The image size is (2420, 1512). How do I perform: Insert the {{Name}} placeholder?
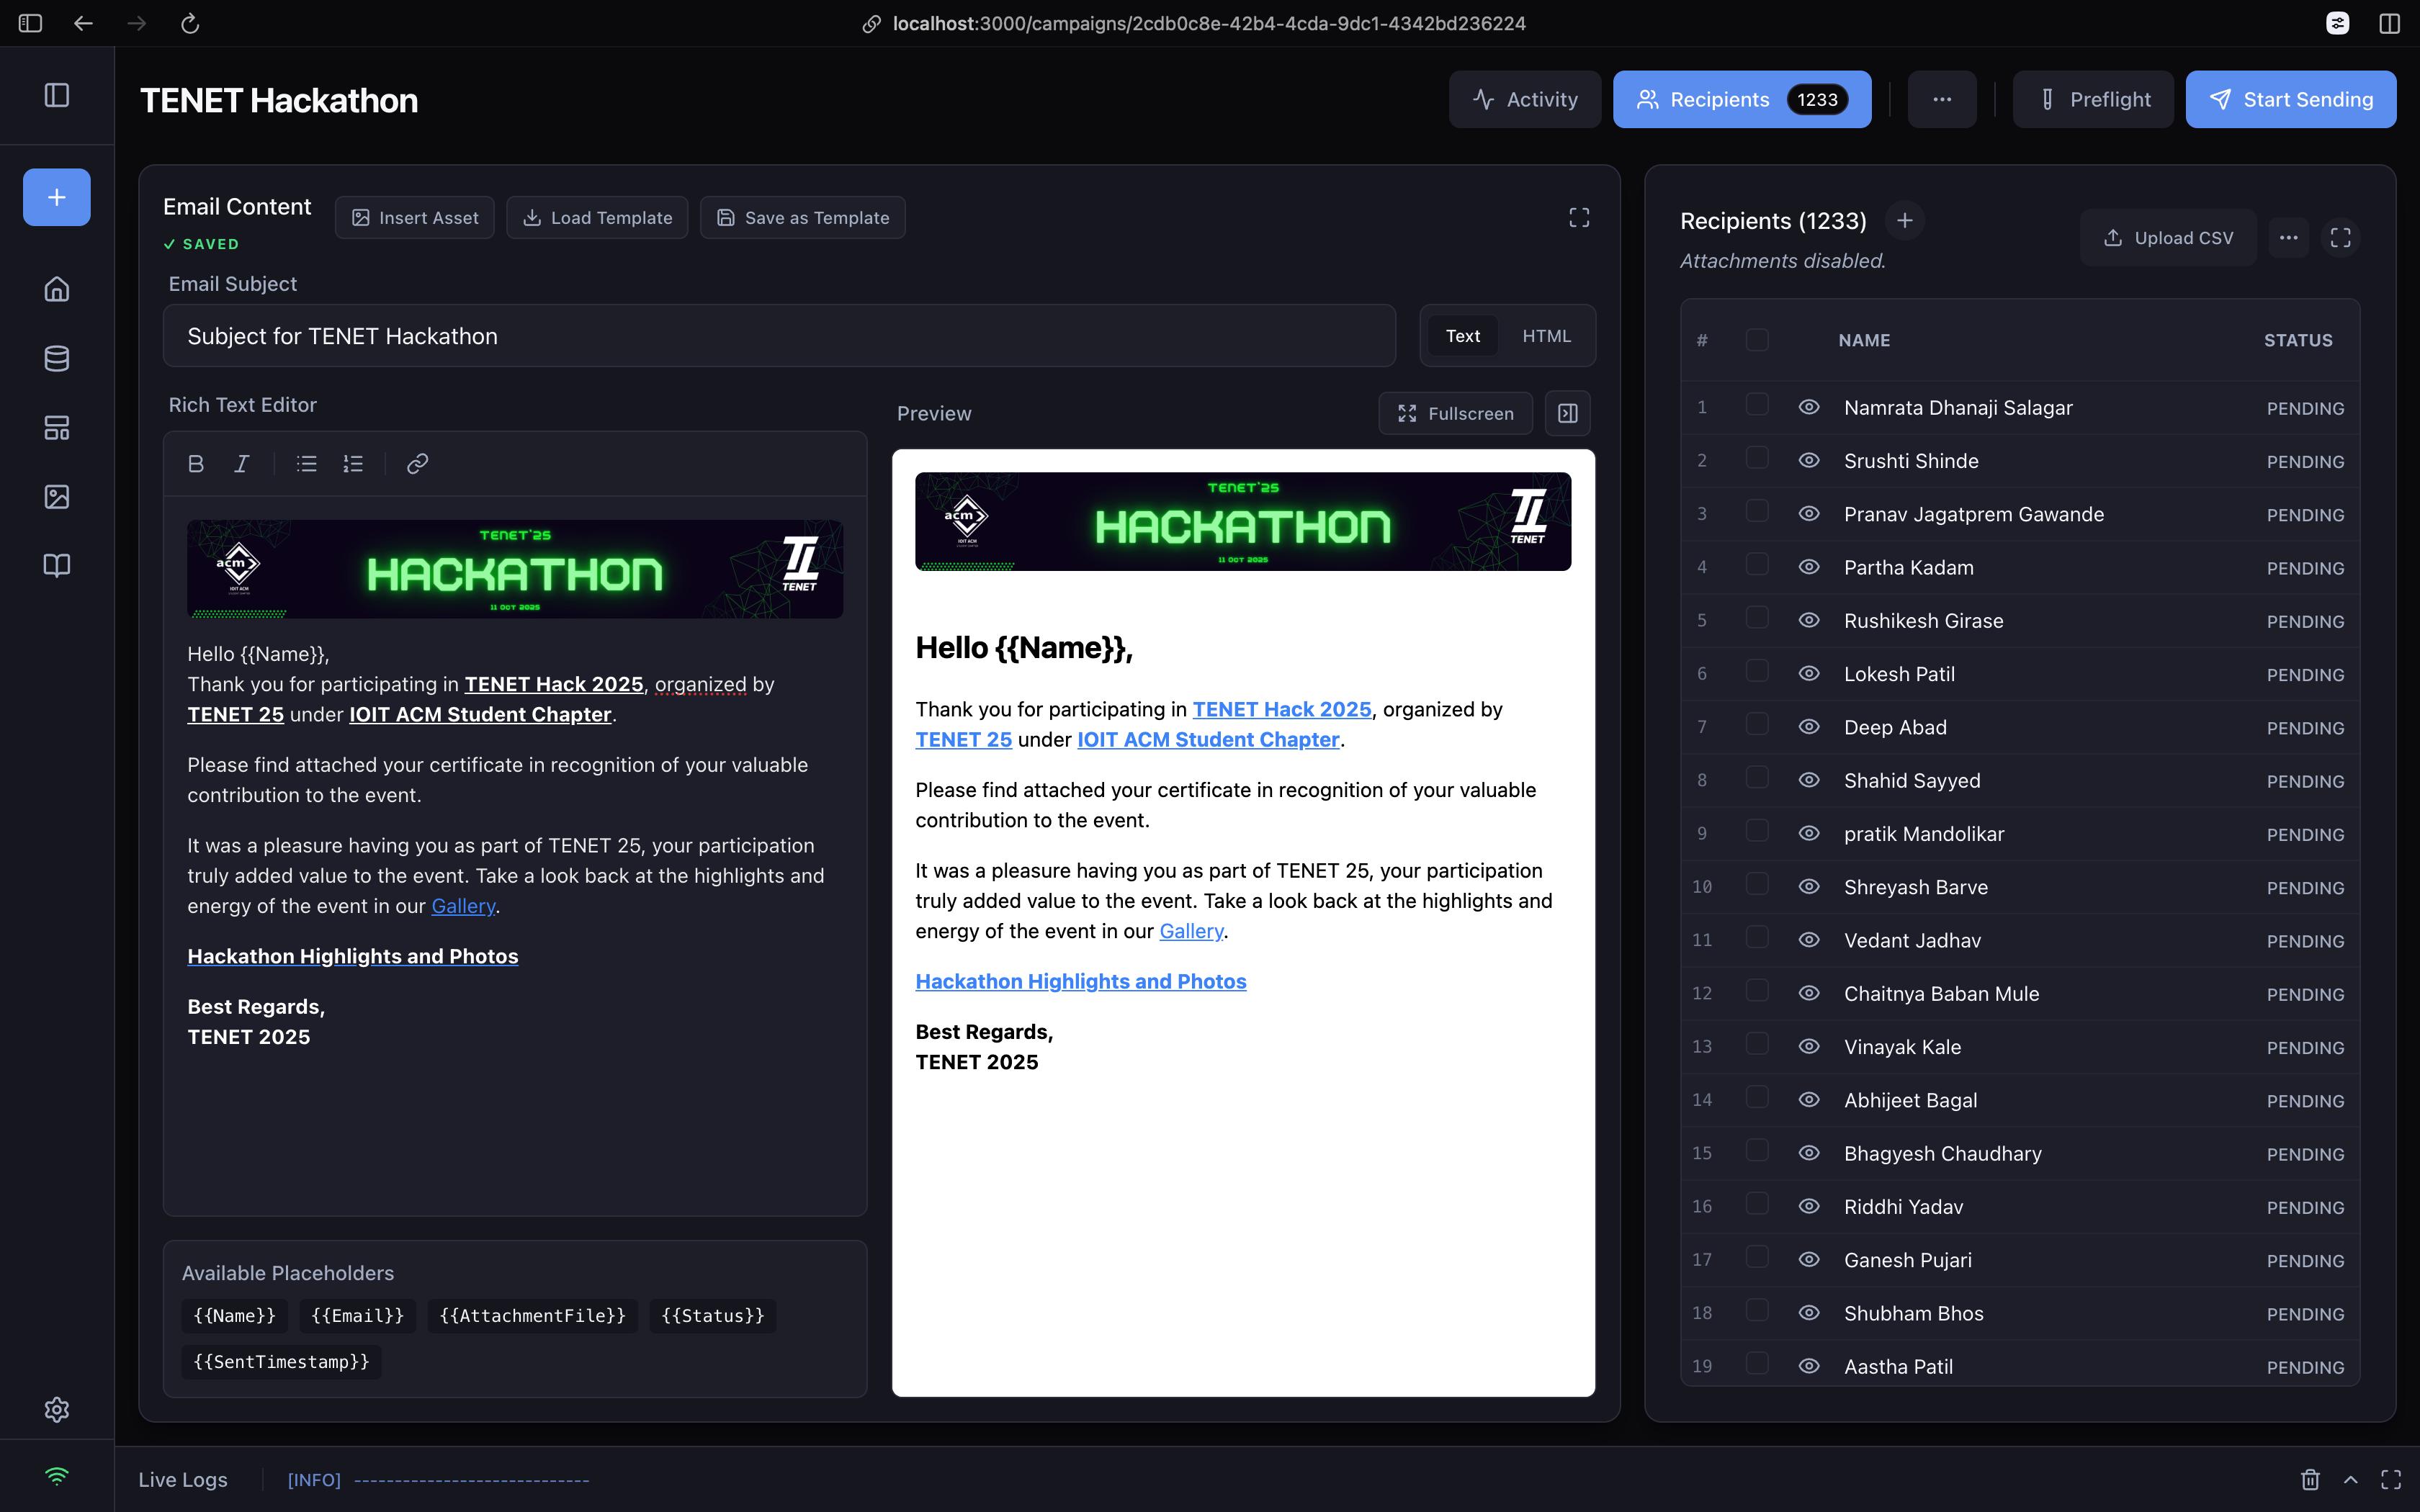click(x=235, y=1316)
